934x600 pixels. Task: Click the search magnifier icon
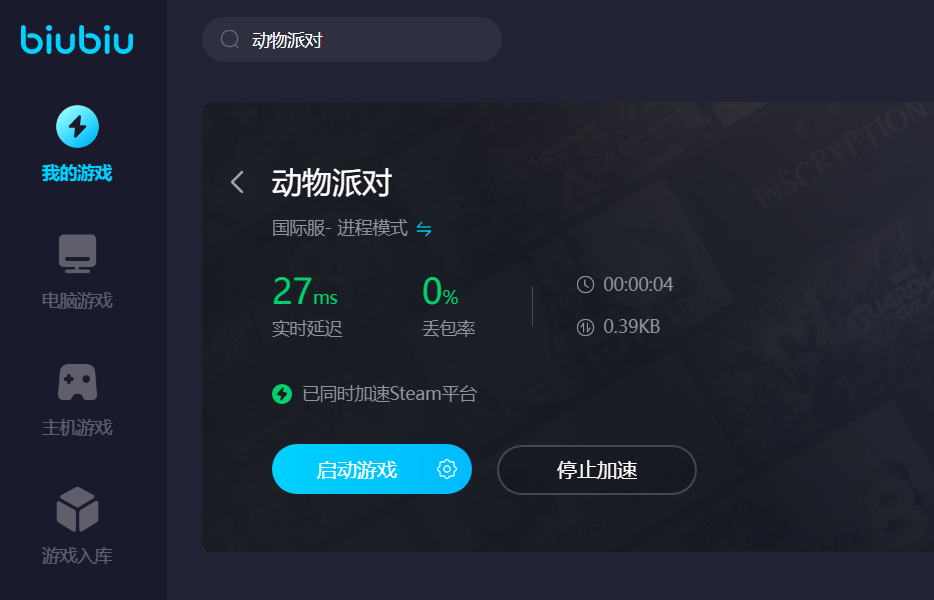[x=229, y=39]
